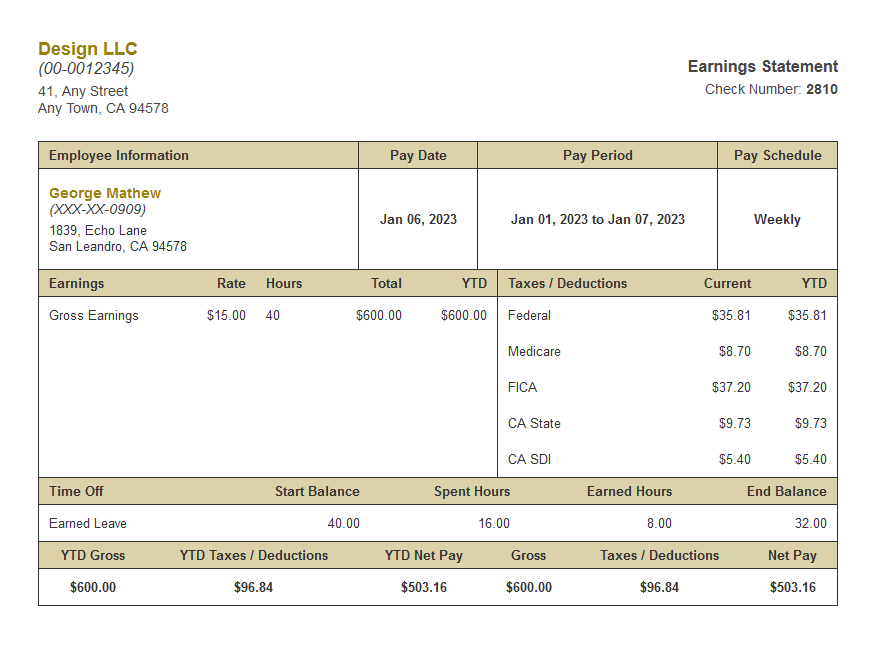Select the End Balance value 32.00
The image size is (875, 660).
pos(816,523)
